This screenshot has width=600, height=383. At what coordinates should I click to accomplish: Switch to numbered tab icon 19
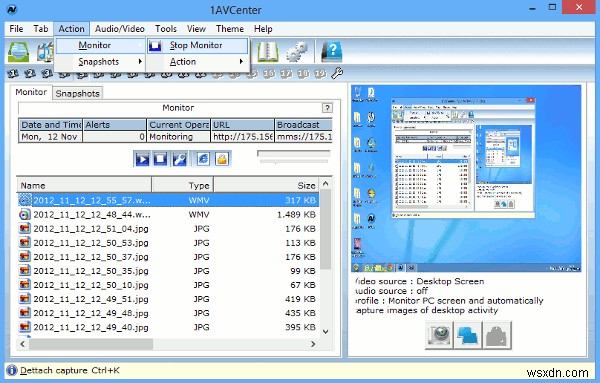pyautogui.click(x=320, y=73)
